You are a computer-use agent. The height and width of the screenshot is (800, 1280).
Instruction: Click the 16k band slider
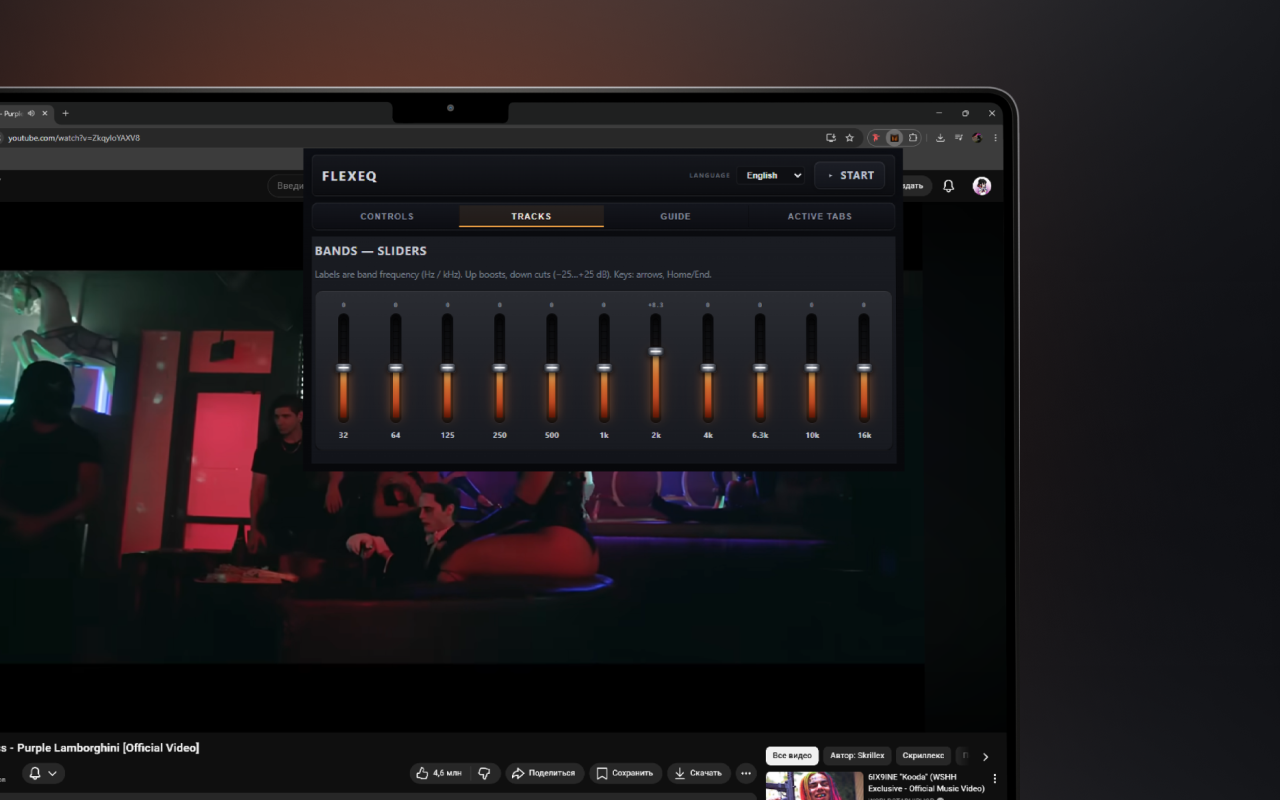pyautogui.click(x=864, y=368)
